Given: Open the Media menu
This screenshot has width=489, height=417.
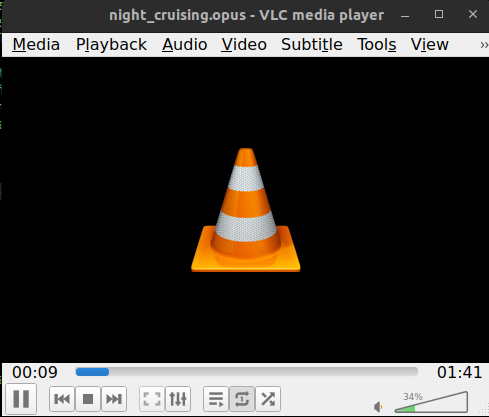Looking at the screenshot, I should (x=36, y=45).
